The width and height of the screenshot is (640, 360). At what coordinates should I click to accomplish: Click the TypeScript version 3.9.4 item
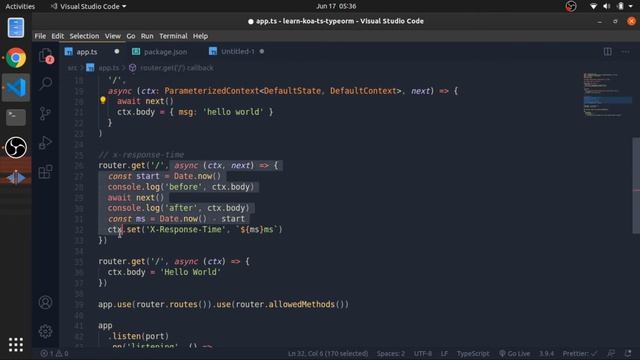point(547,353)
